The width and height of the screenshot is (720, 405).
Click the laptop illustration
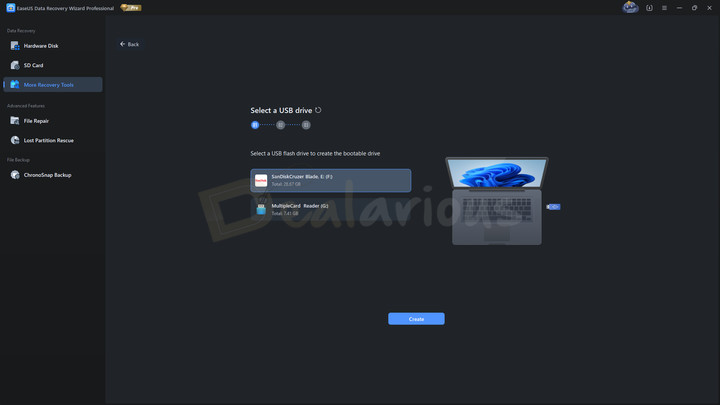(497, 201)
